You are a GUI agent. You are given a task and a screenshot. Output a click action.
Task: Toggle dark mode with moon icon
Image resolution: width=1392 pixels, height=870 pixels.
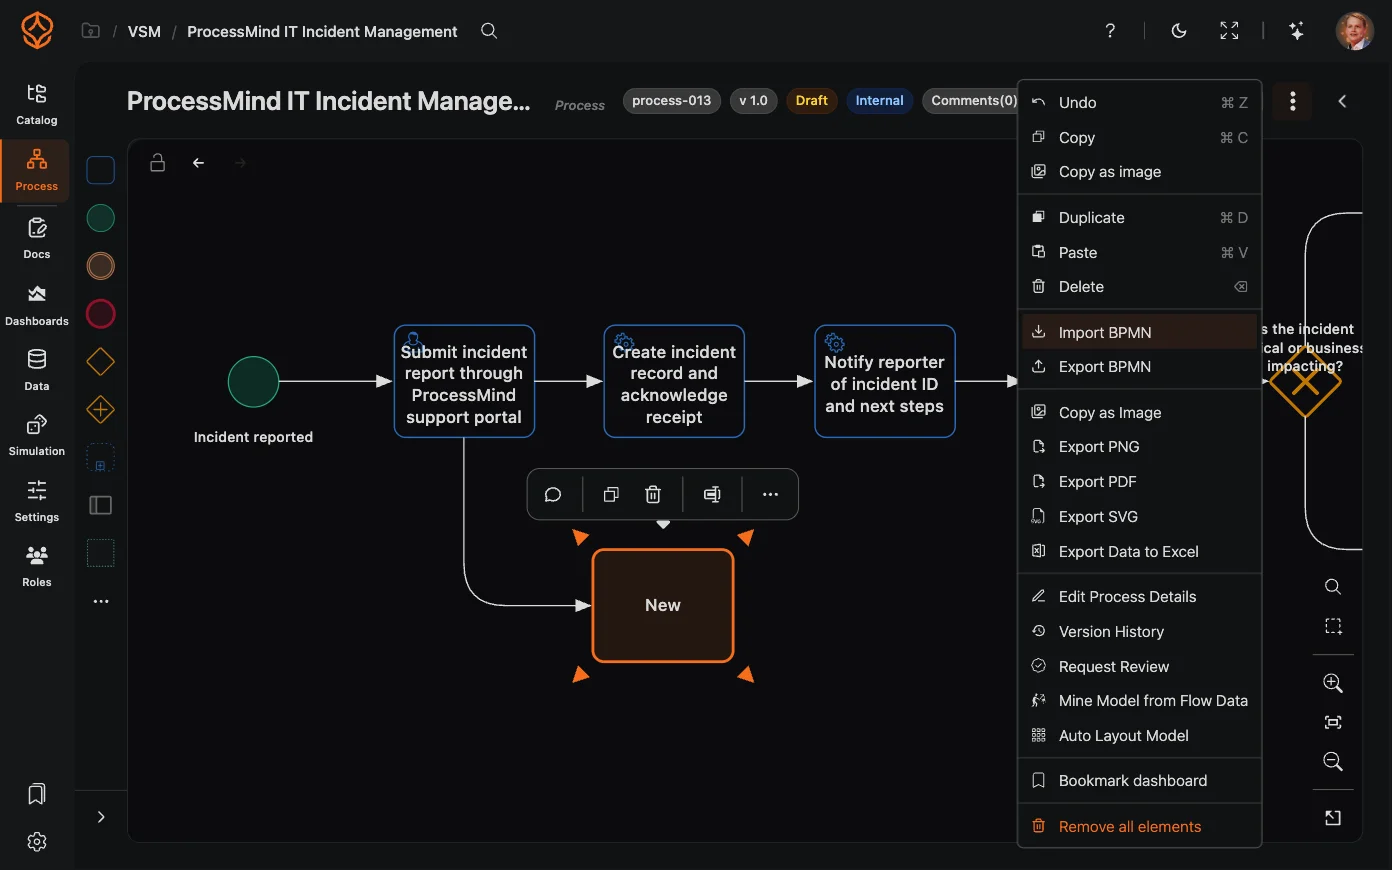pyautogui.click(x=1179, y=31)
